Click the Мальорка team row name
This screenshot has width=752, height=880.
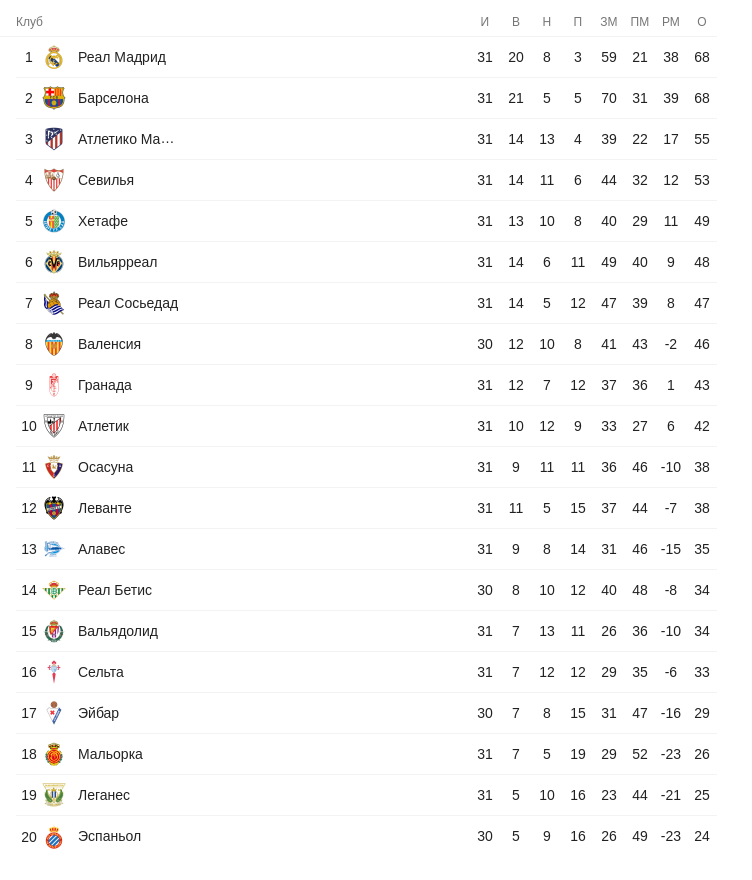coord(110,754)
